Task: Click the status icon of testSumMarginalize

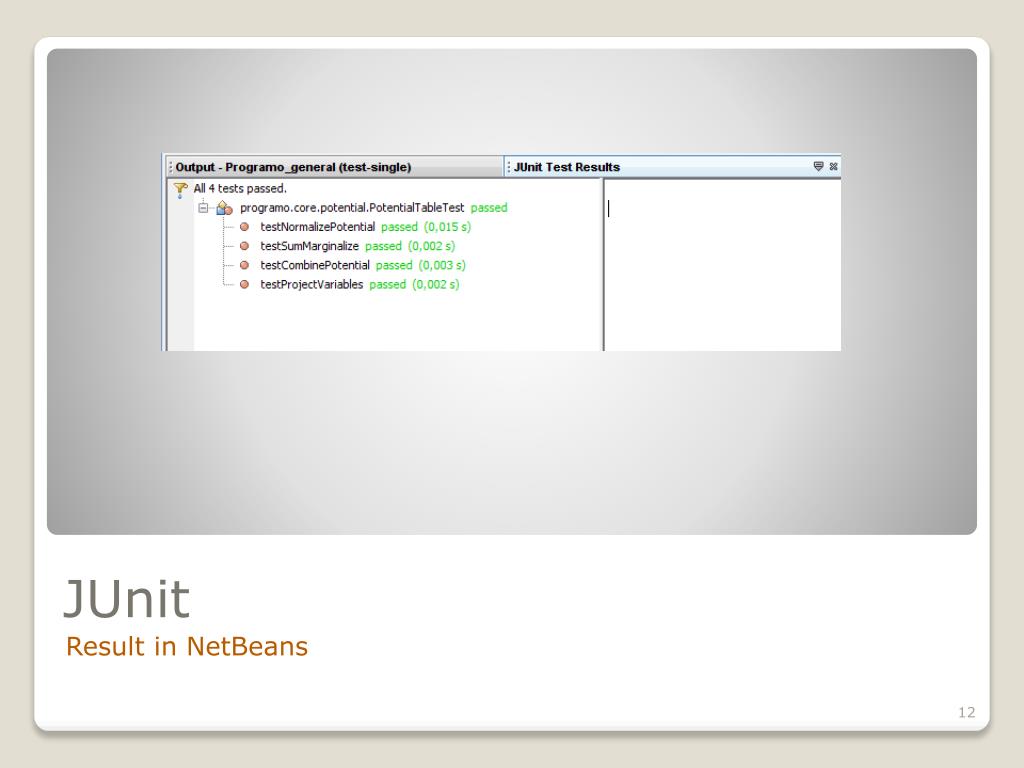Action: point(244,246)
